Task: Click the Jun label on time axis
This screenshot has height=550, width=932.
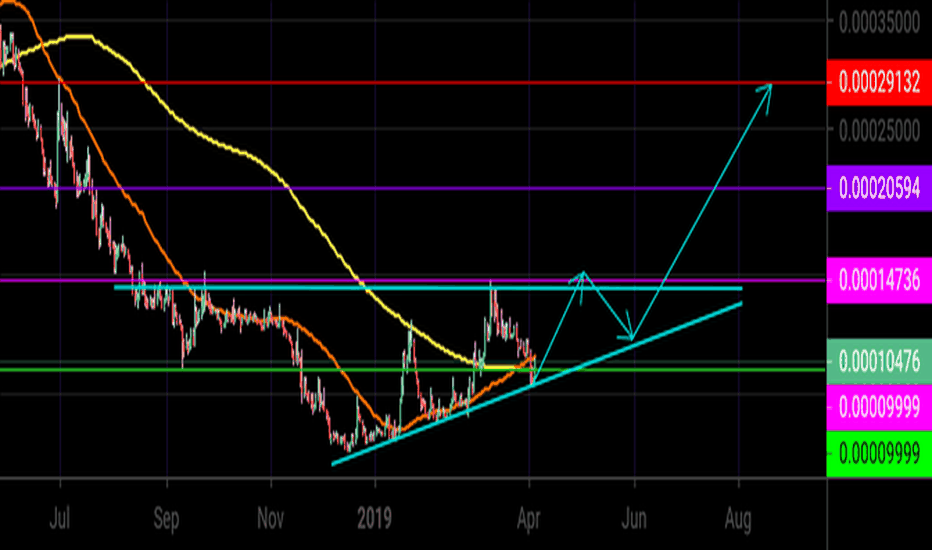Action: (x=634, y=519)
